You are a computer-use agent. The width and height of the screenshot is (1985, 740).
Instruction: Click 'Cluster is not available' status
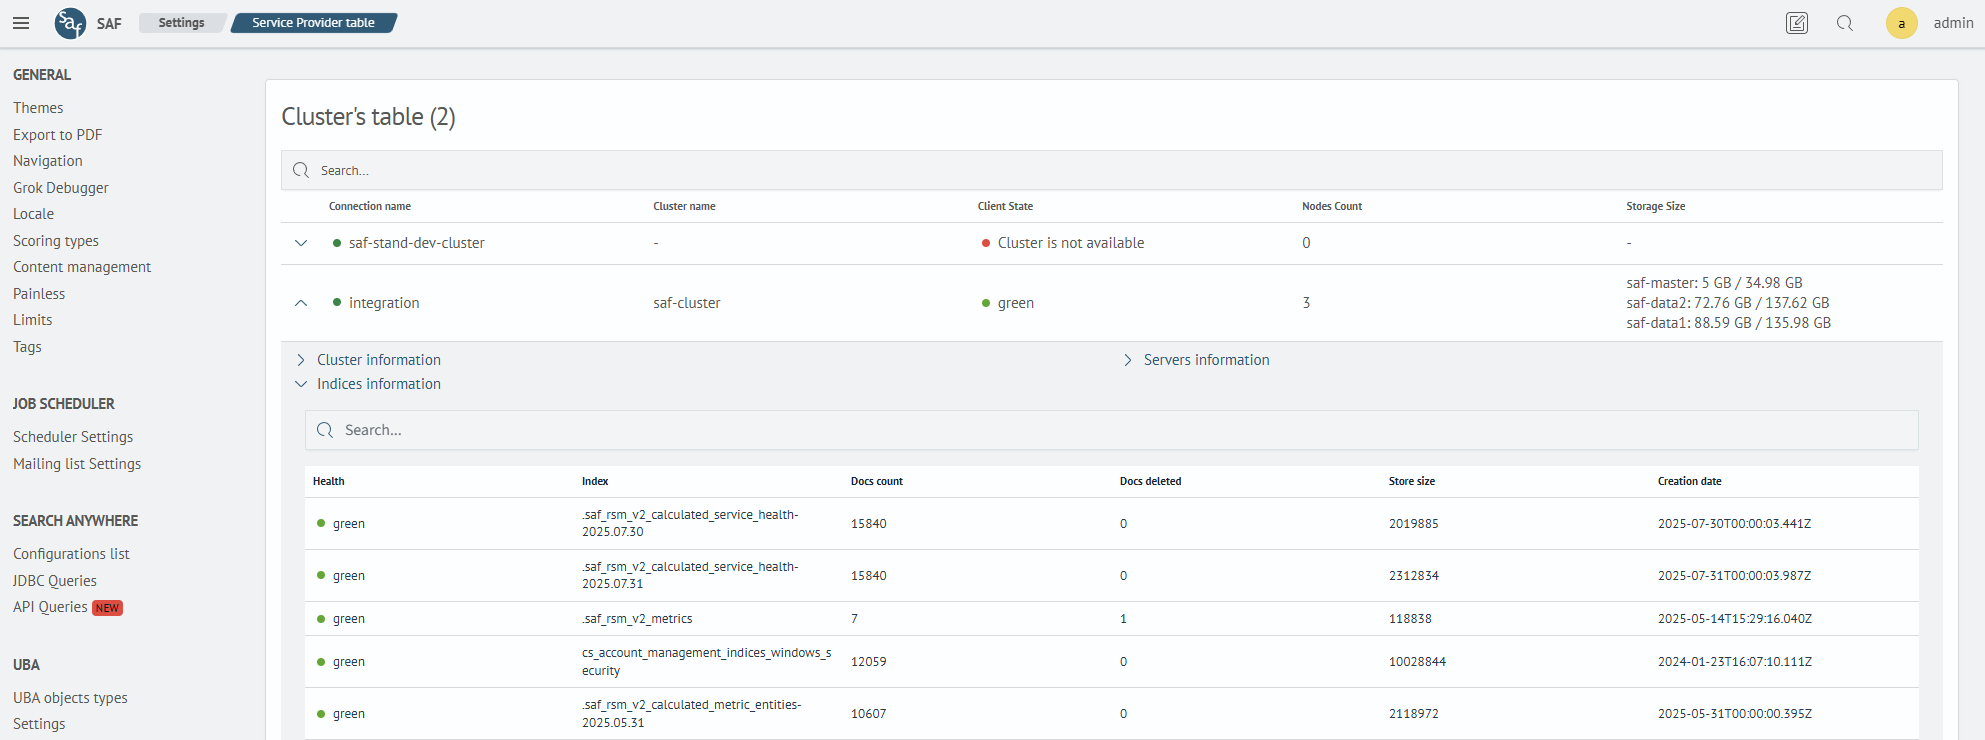pos(1071,243)
